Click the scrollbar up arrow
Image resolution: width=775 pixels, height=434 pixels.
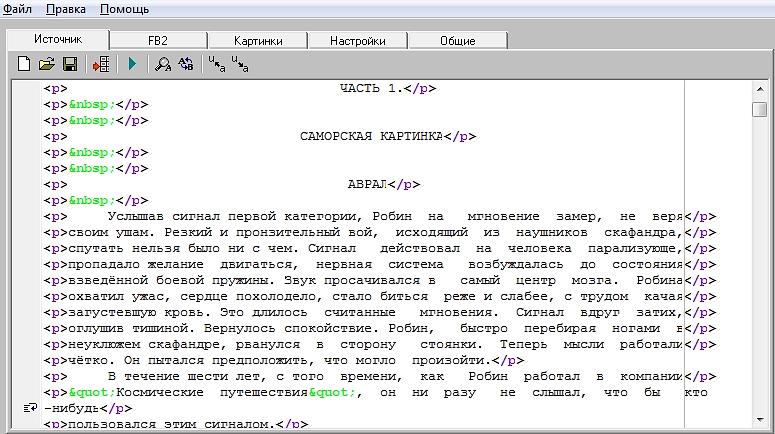click(x=760, y=89)
